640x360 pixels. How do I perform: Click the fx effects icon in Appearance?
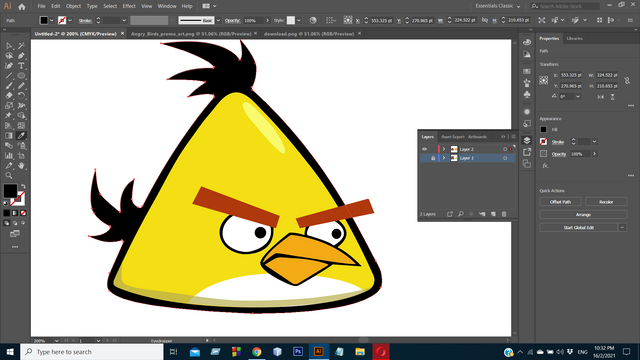[x=545, y=166]
